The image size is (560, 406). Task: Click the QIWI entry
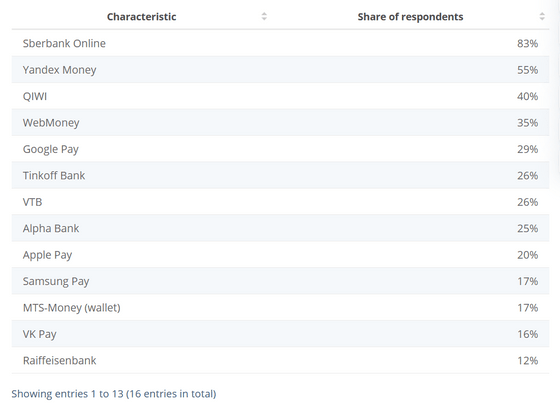pyautogui.click(x=35, y=96)
